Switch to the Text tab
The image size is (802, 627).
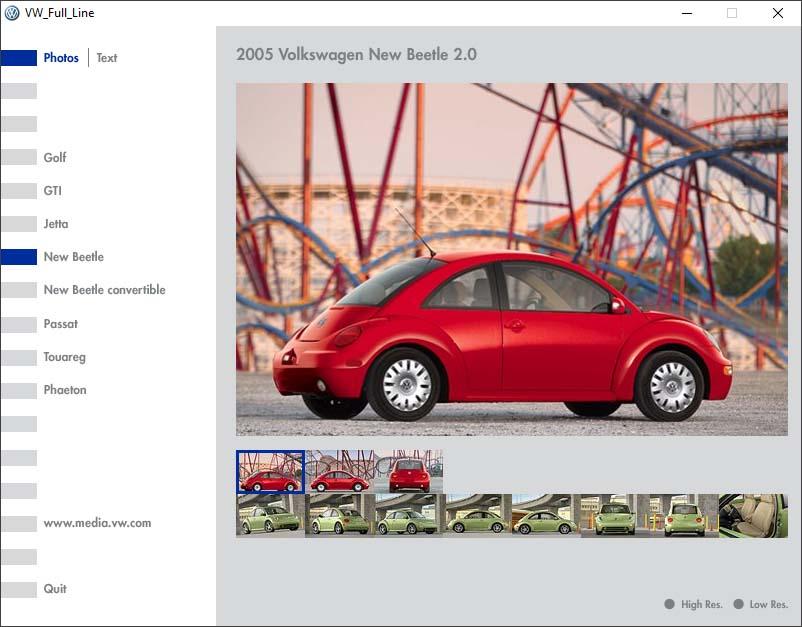106,58
